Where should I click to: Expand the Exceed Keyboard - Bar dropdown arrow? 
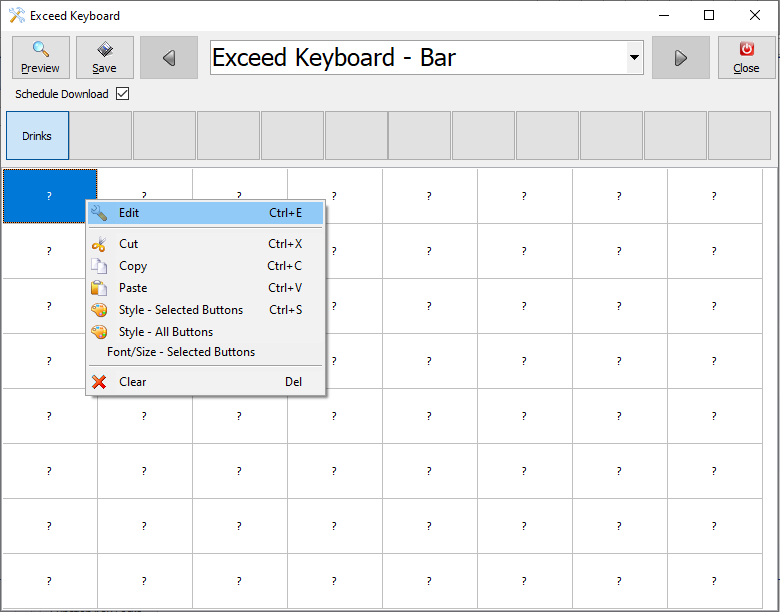(634, 58)
